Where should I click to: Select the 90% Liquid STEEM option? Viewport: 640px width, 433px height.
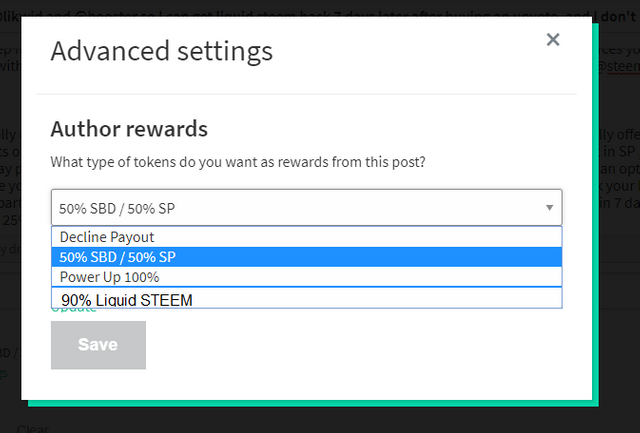(307, 298)
